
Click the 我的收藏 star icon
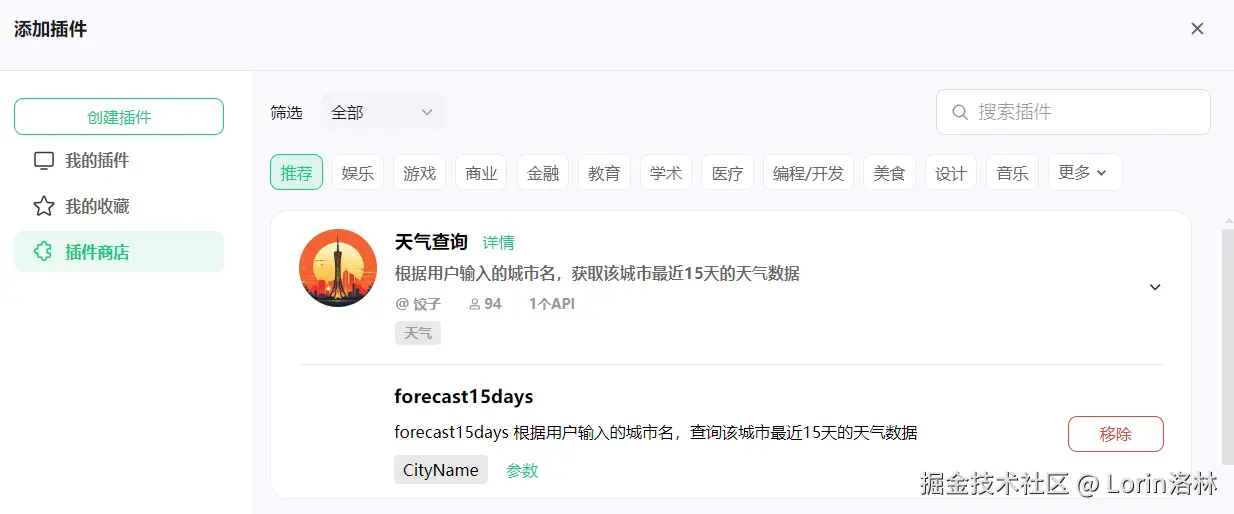click(43, 207)
